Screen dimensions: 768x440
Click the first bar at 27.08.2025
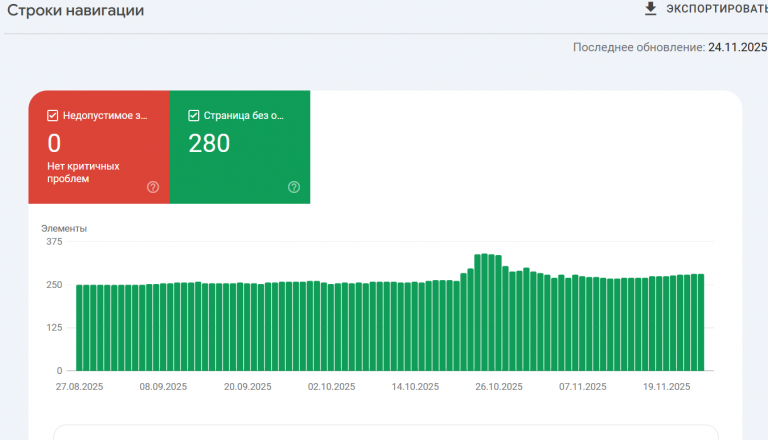(x=79, y=328)
